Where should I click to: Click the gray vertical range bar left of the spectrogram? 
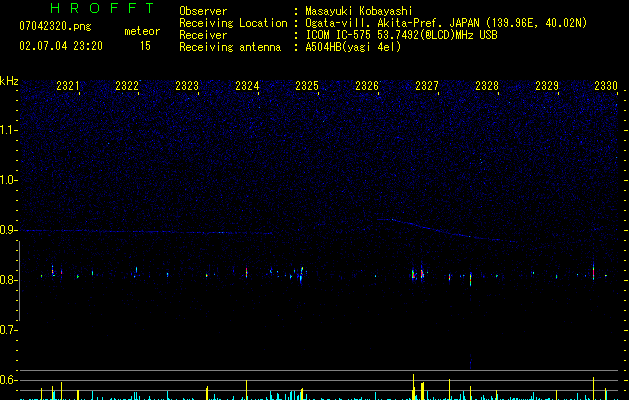pyautogui.click(x=19, y=280)
